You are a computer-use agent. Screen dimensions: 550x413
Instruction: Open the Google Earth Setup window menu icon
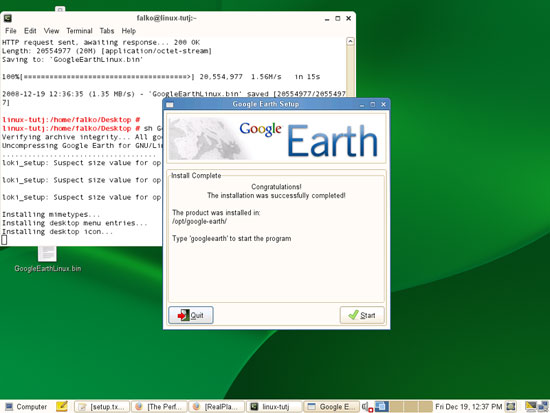[x=170, y=105]
